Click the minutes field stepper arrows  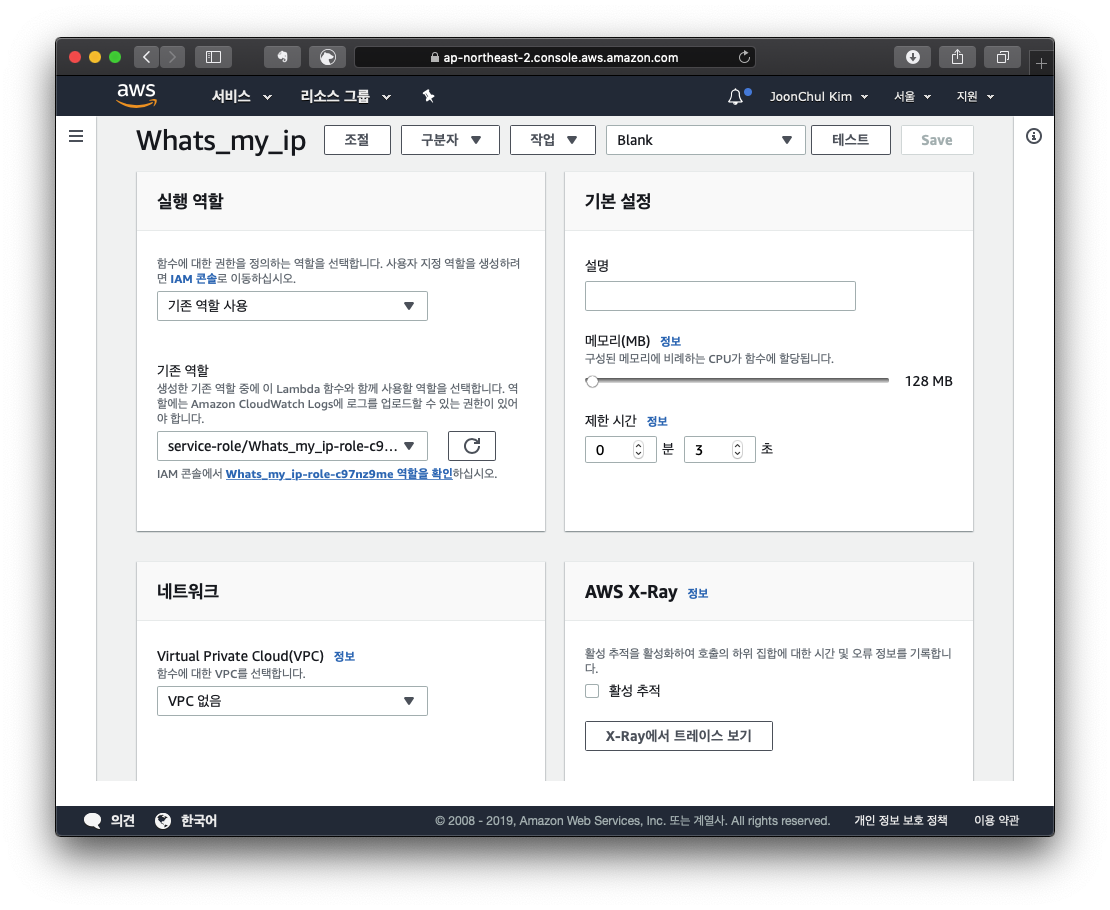click(x=638, y=450)
